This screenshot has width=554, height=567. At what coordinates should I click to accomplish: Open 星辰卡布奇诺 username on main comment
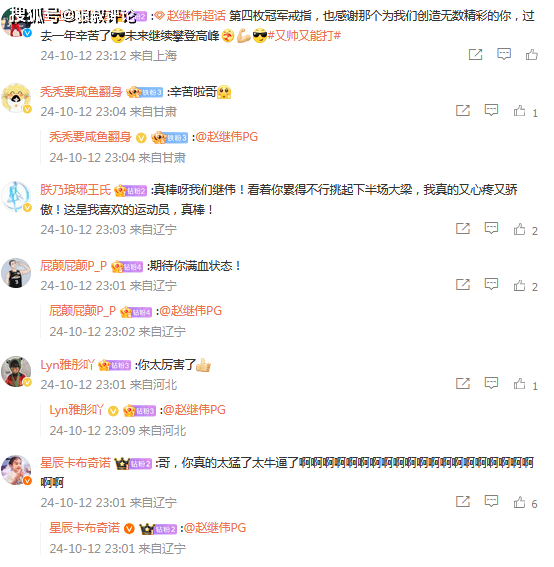click(75, 462)
